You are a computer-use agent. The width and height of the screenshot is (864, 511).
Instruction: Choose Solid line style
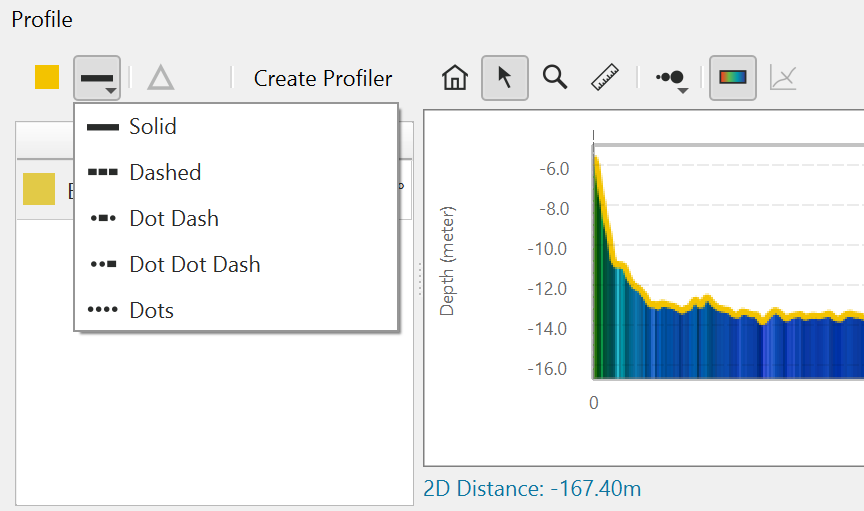click(152, 127)
